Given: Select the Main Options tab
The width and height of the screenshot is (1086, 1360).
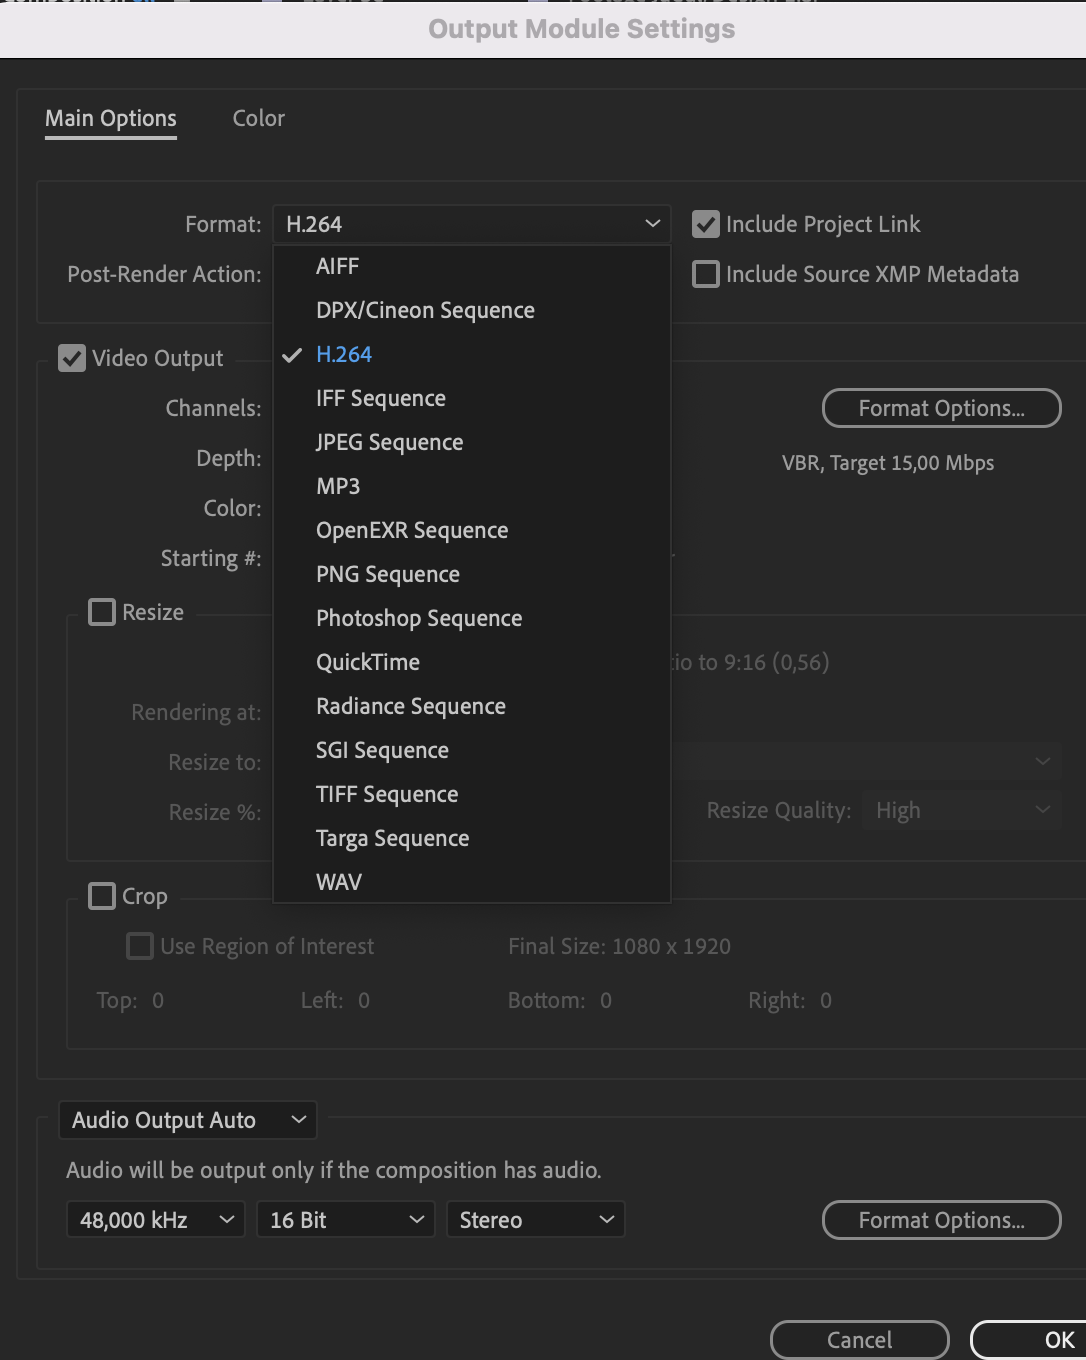Looking at the screenshot, I should [x=110, y=118].
